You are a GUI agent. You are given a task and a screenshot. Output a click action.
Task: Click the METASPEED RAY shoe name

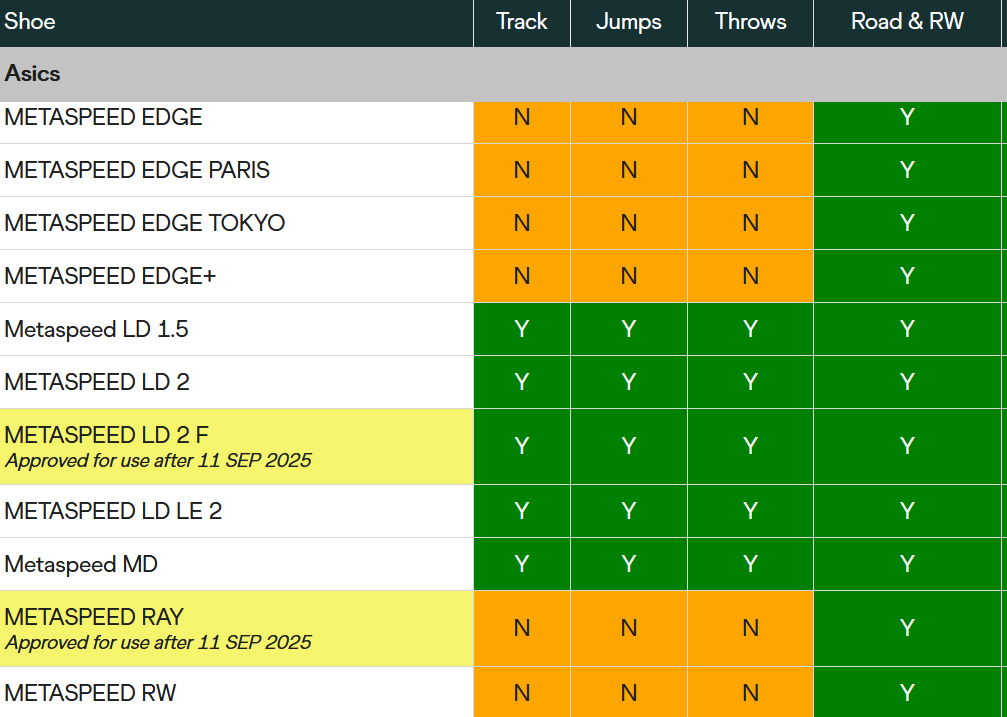(94, 617)
